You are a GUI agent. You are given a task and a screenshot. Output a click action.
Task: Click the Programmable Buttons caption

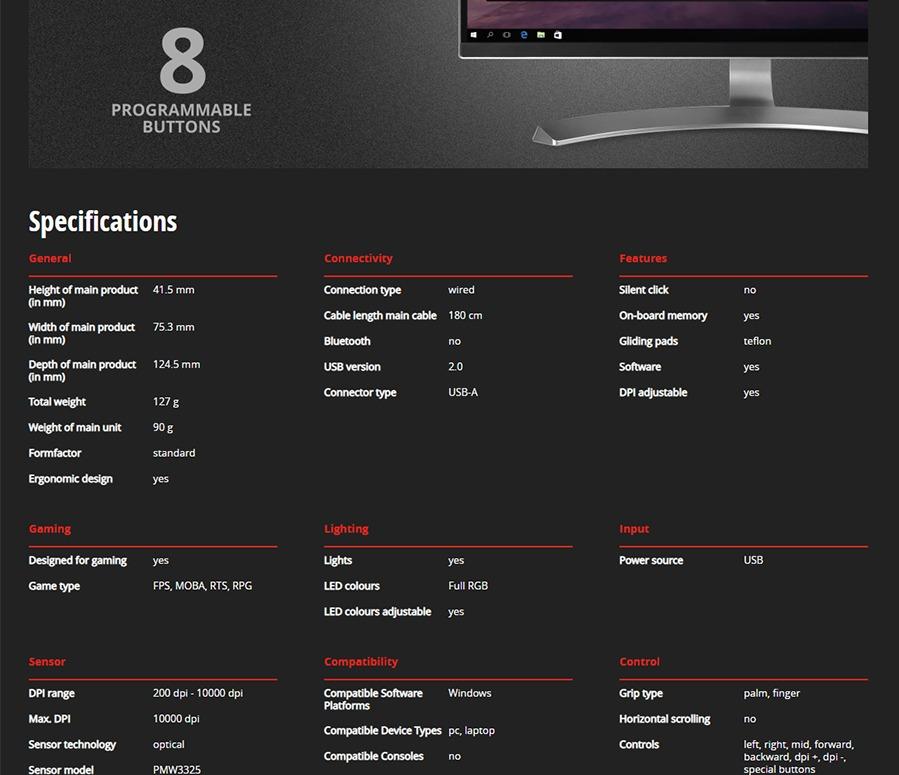pyautogui.click(x=181, y=118)
